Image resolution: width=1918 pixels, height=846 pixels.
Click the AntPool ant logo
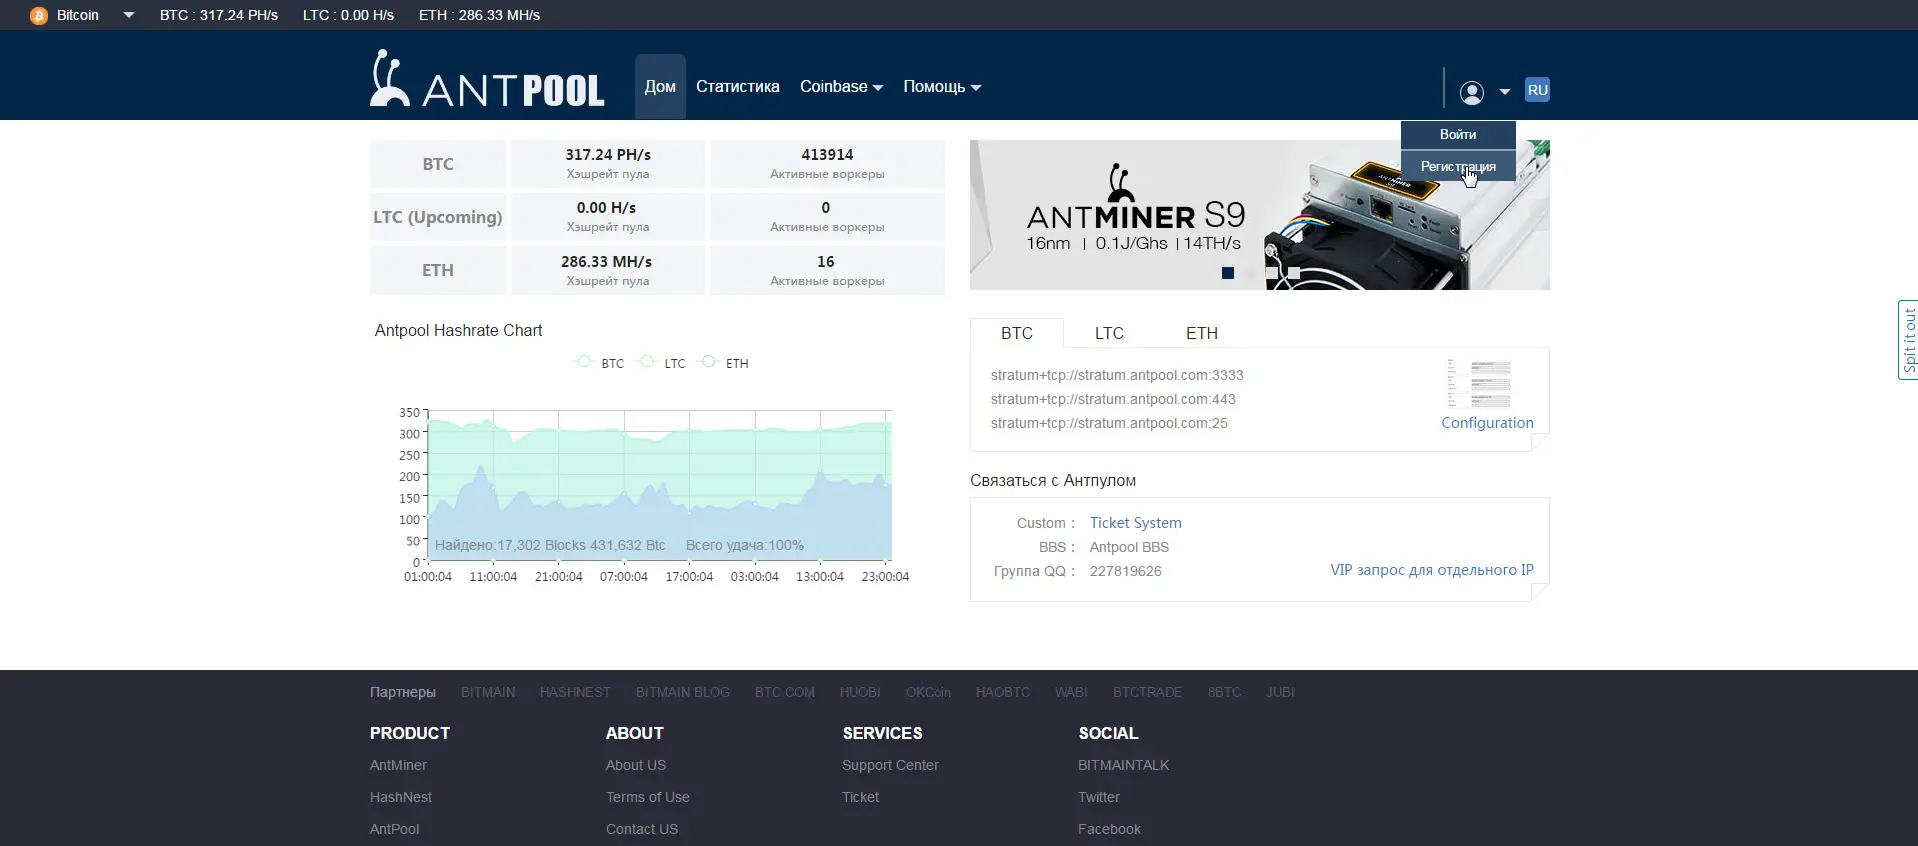click(388, 78)
